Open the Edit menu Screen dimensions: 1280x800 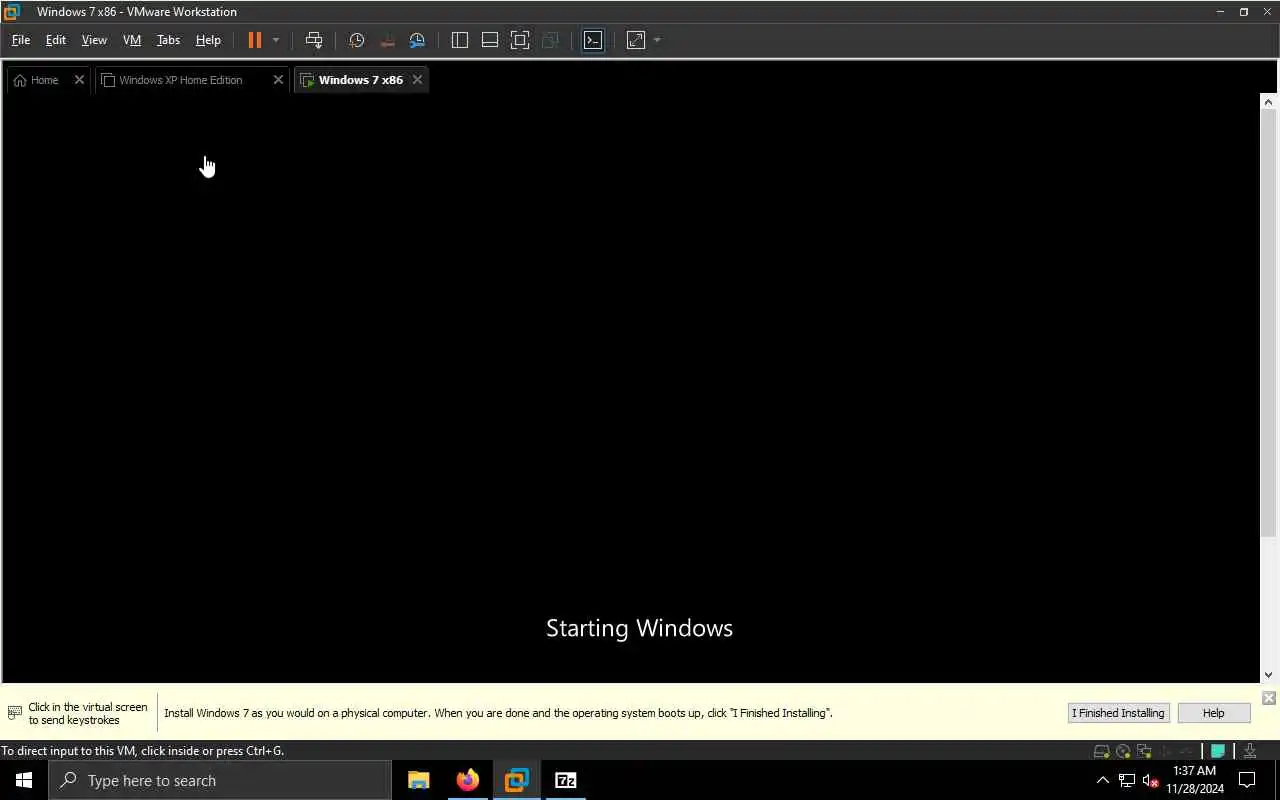[x=56, y=40]
